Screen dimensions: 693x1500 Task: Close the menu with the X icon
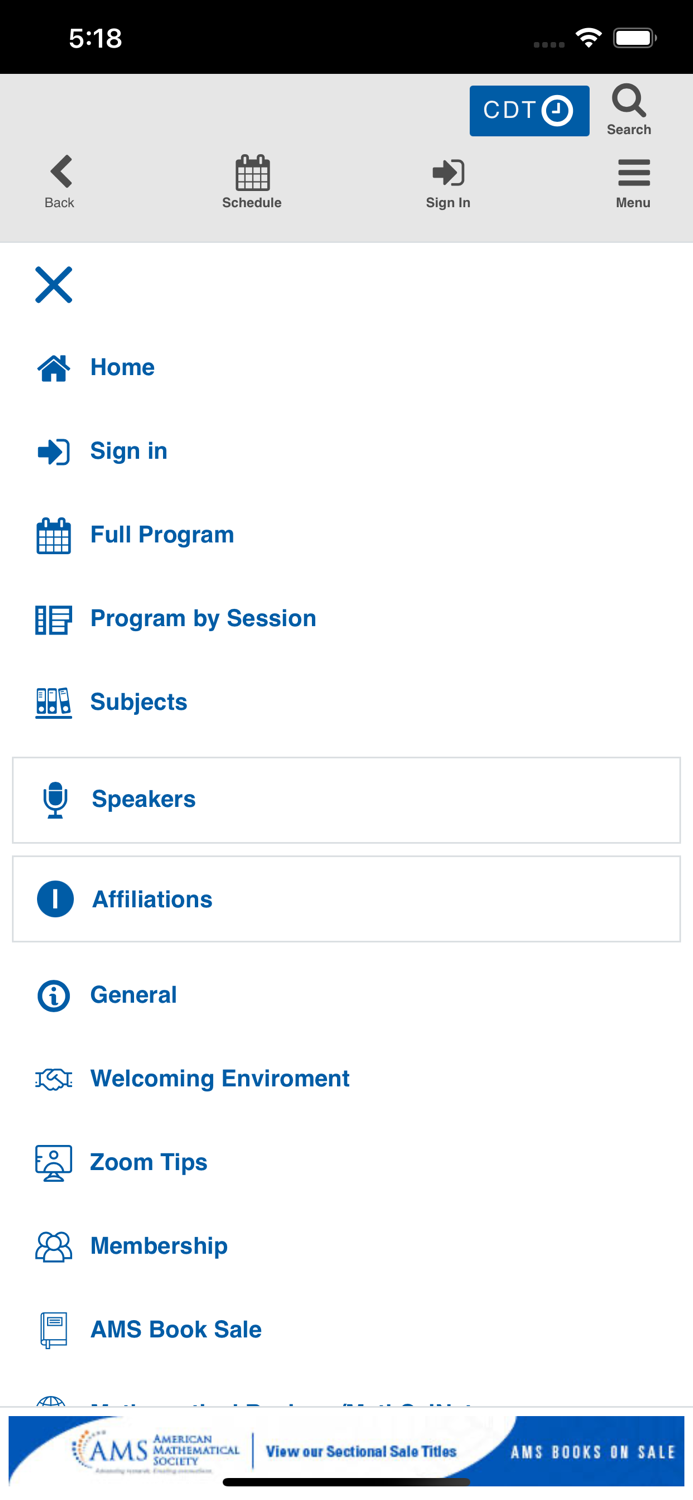coord(54,285)
